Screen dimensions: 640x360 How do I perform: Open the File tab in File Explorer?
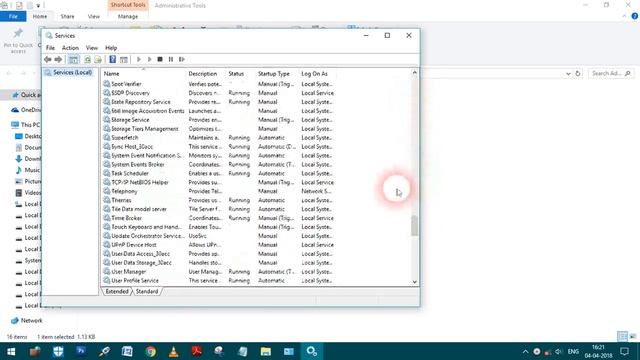(x=13, y=16)
